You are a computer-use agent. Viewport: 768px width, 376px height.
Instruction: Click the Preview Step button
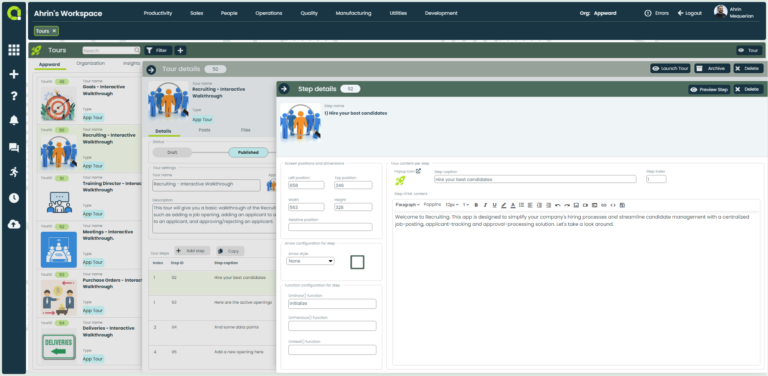tap(709, 90)
